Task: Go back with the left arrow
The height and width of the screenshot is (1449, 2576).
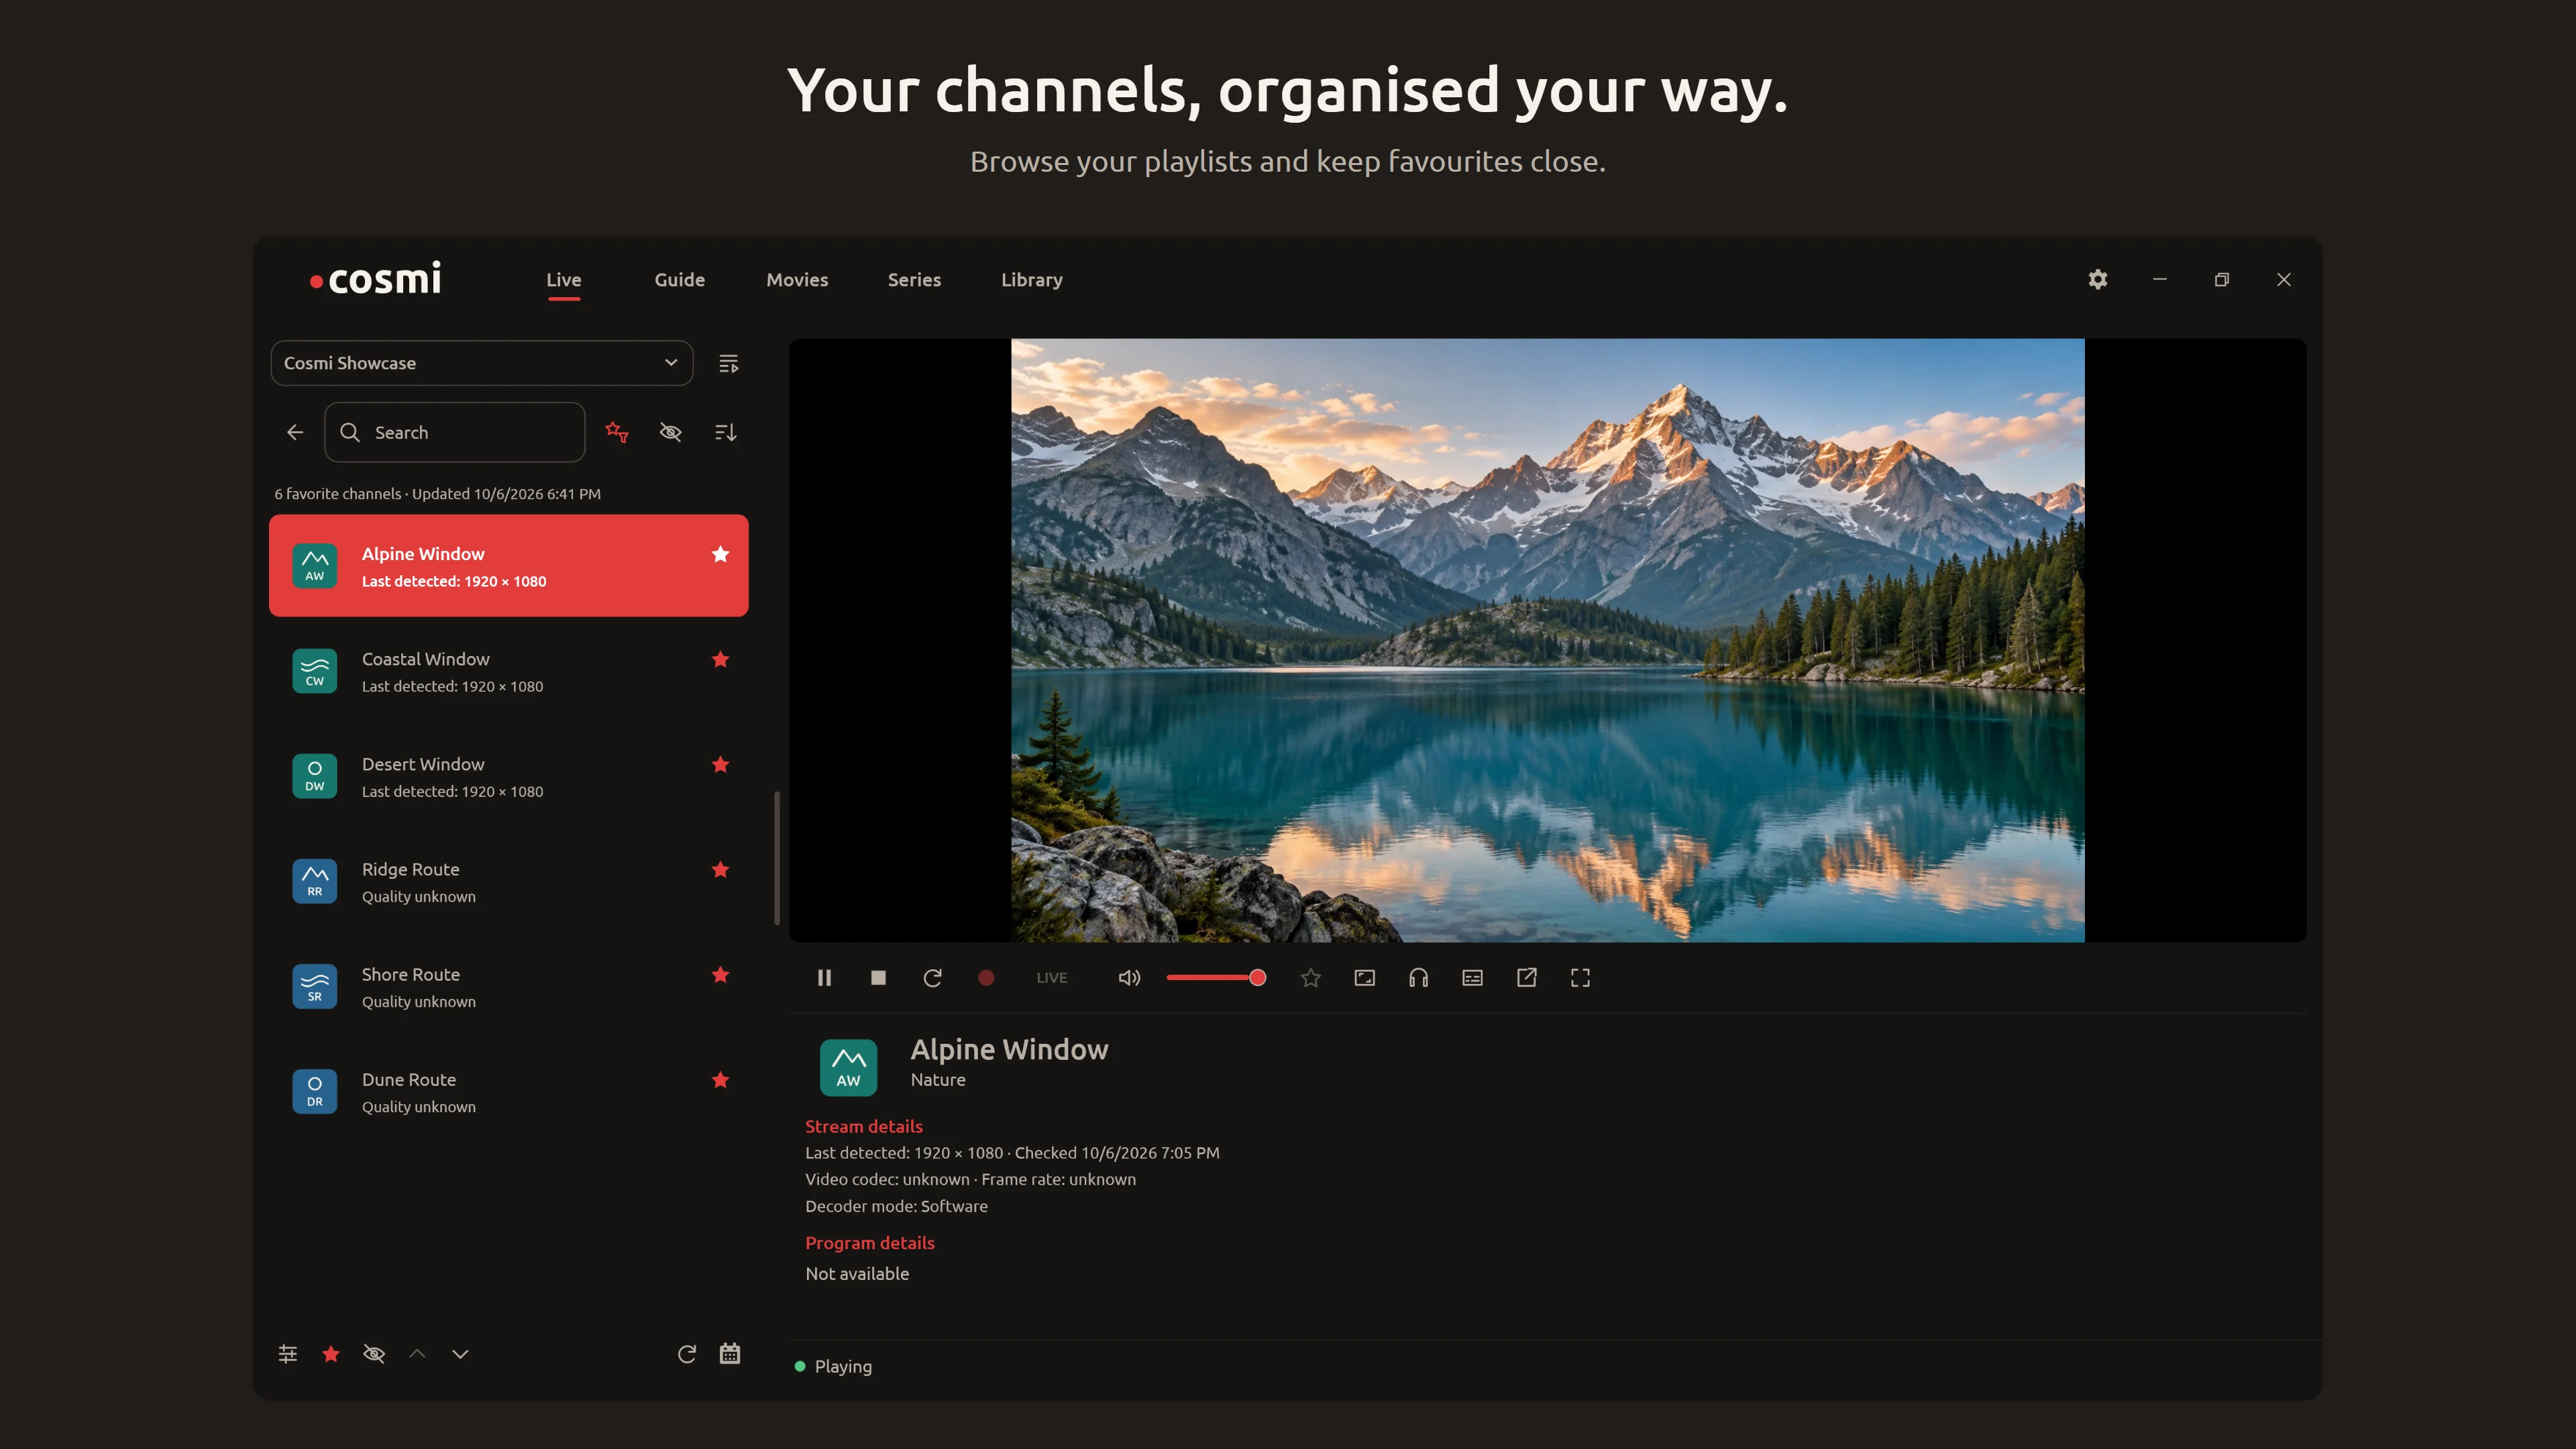Action: 295,432
